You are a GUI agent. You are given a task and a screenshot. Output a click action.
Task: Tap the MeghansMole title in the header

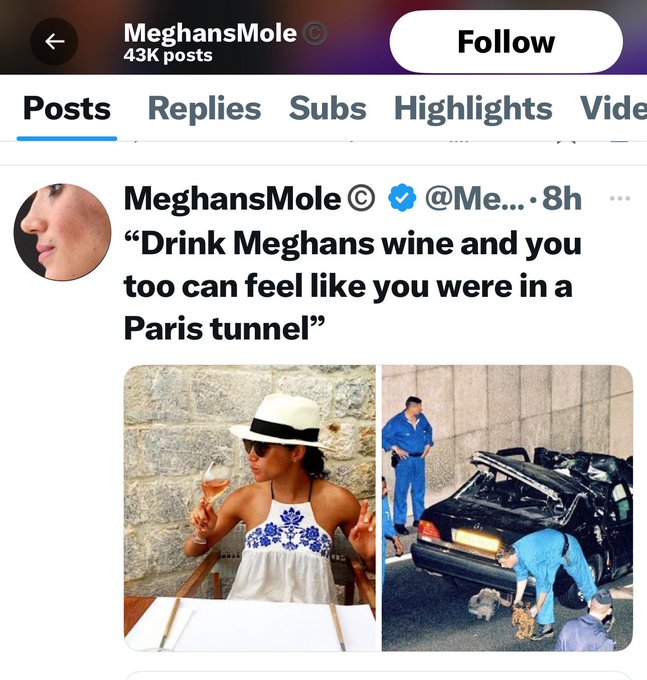pos(210,33)
